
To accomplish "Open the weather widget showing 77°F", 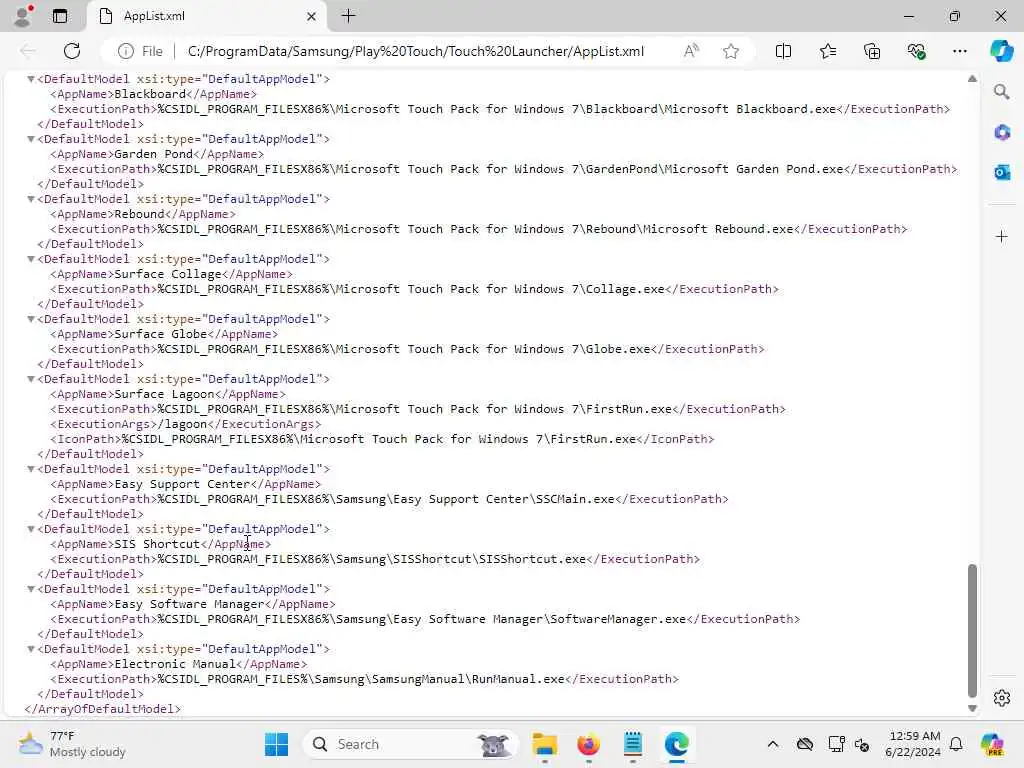I will (x=72, y=744).
